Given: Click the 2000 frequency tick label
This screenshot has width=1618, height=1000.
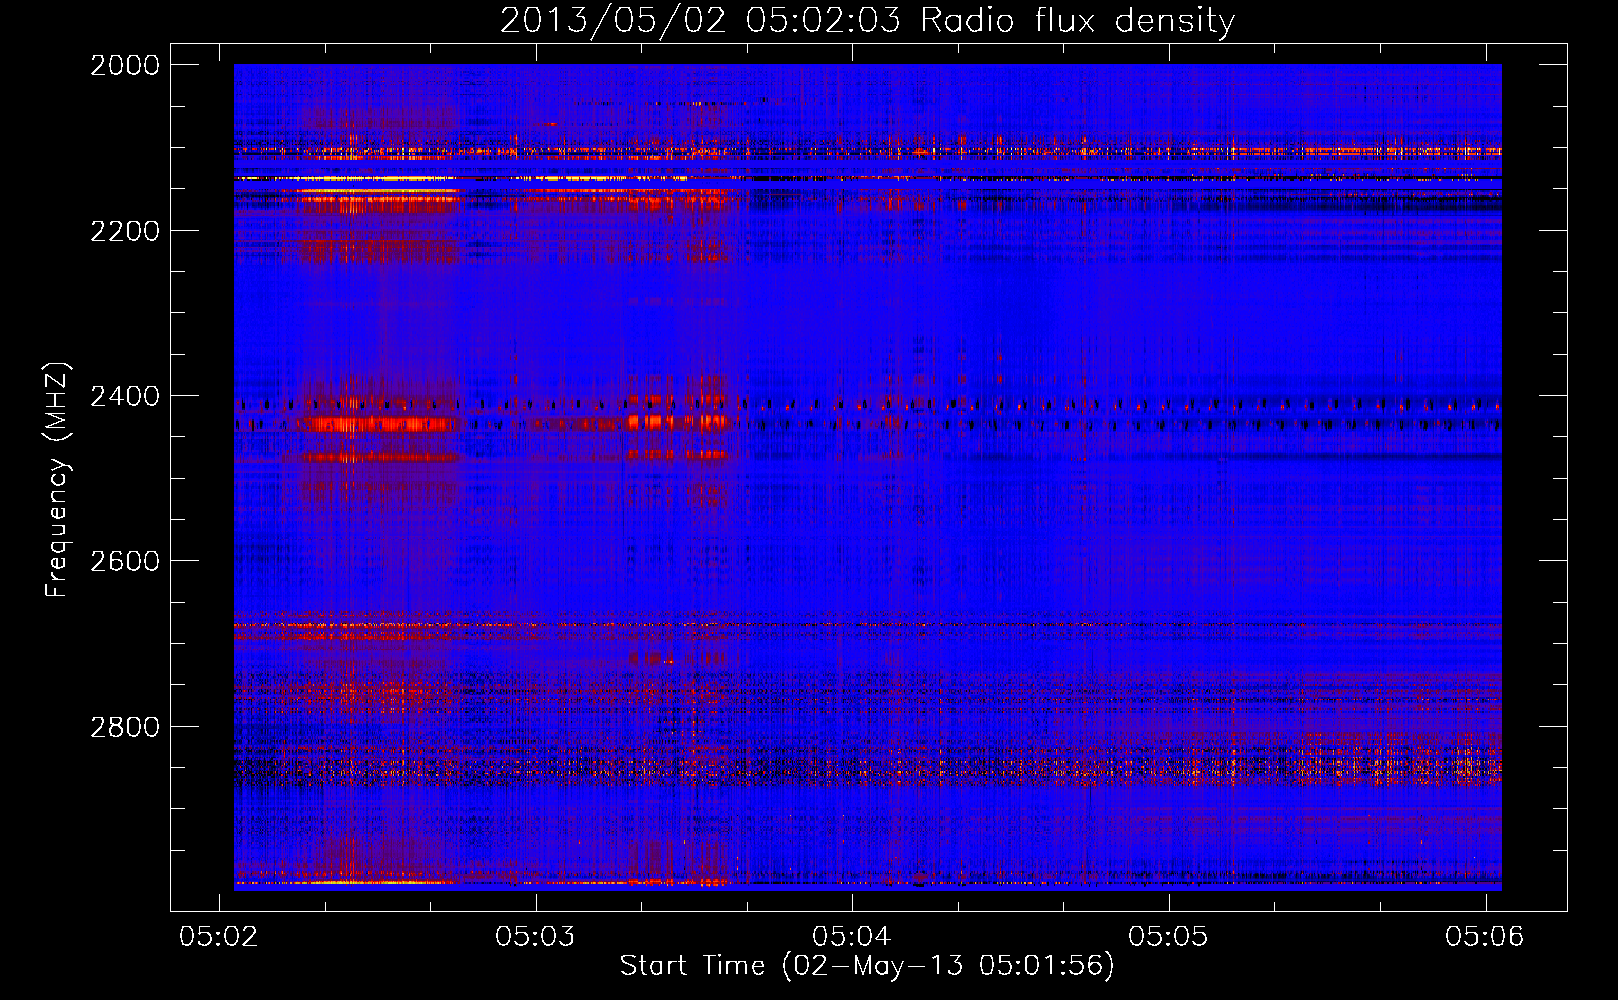Looking at the screenshot, I should click(x=125, y=65).
